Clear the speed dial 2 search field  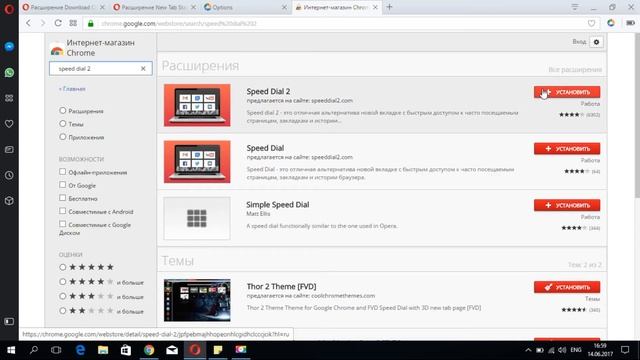coord(143,69)
